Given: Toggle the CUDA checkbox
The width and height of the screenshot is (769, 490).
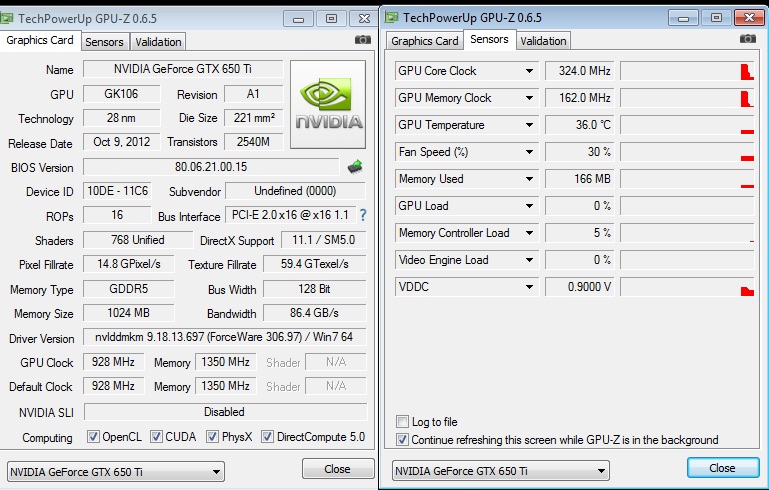Looking at the screenshot, I should tap(156, 437).
